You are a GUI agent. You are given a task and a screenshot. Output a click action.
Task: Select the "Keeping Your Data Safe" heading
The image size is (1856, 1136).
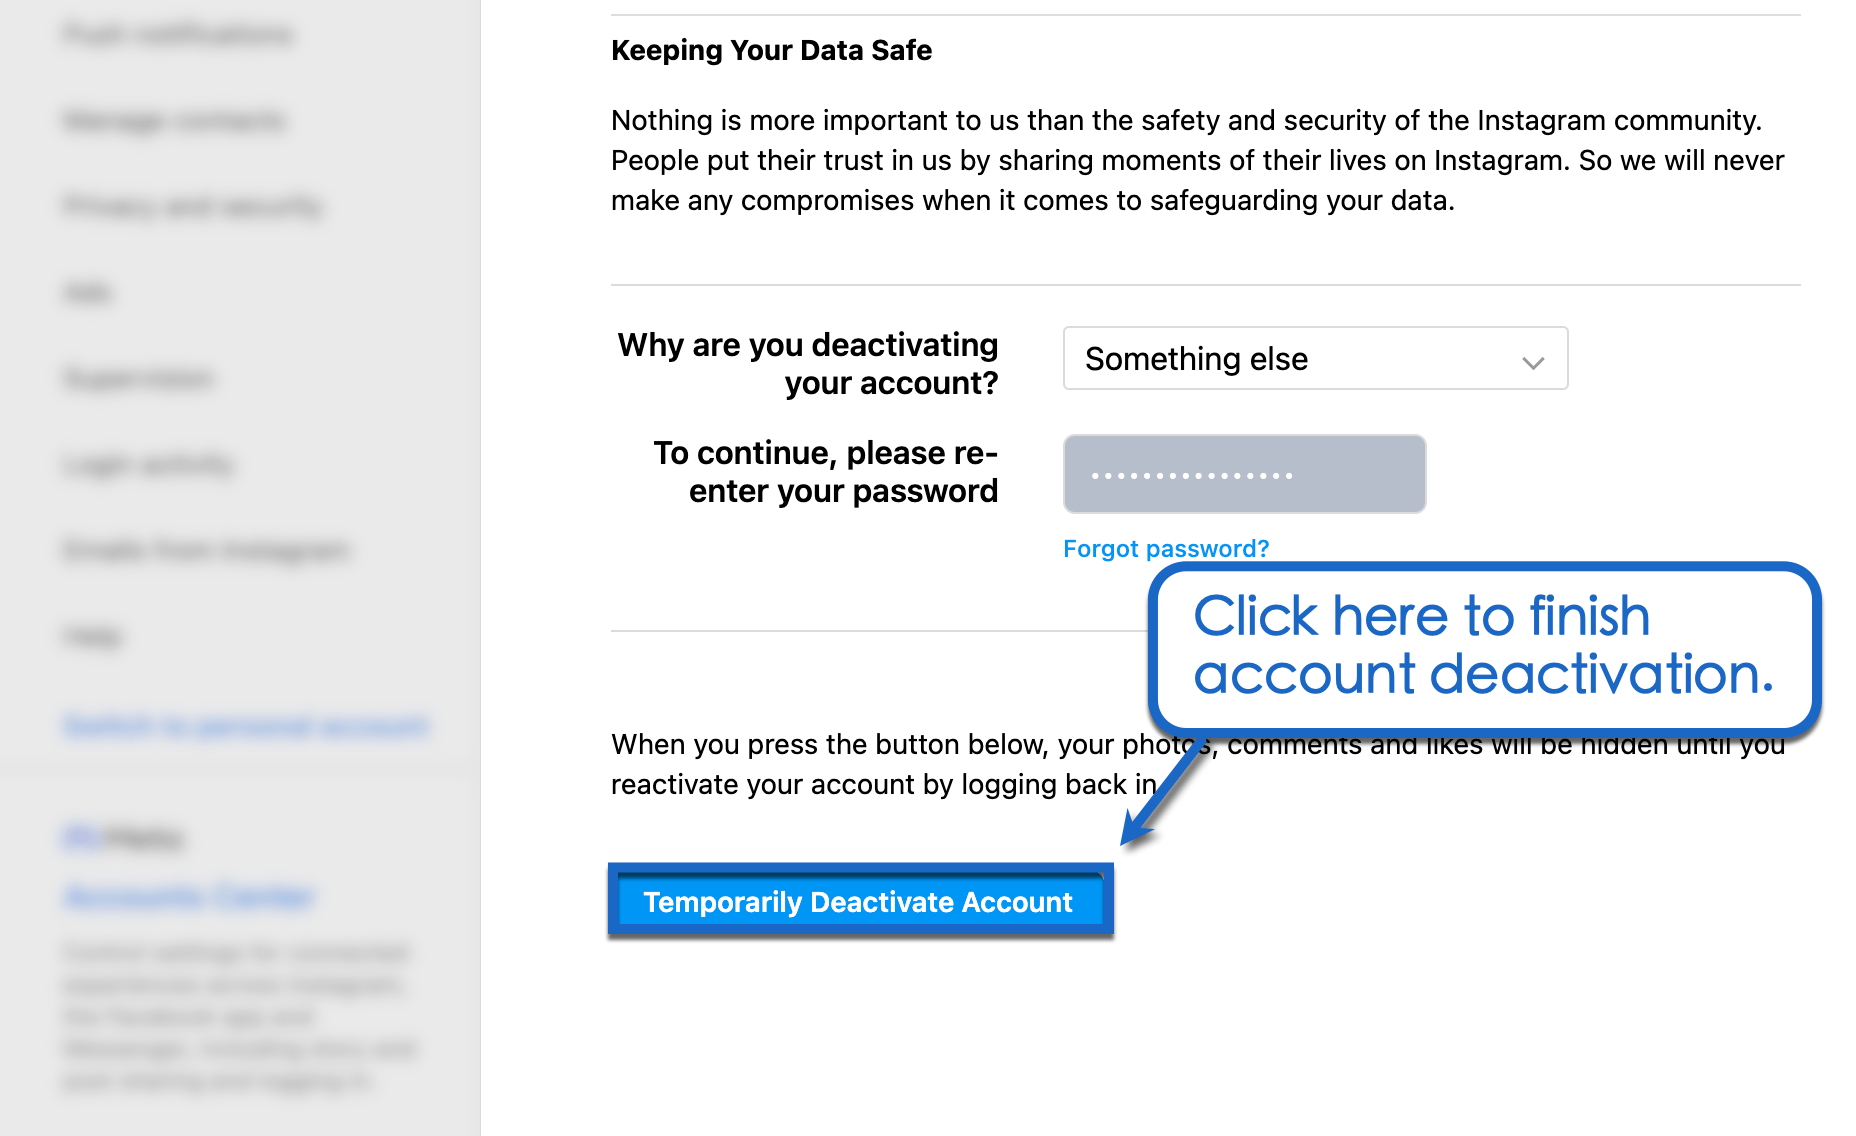pos(771,50)
